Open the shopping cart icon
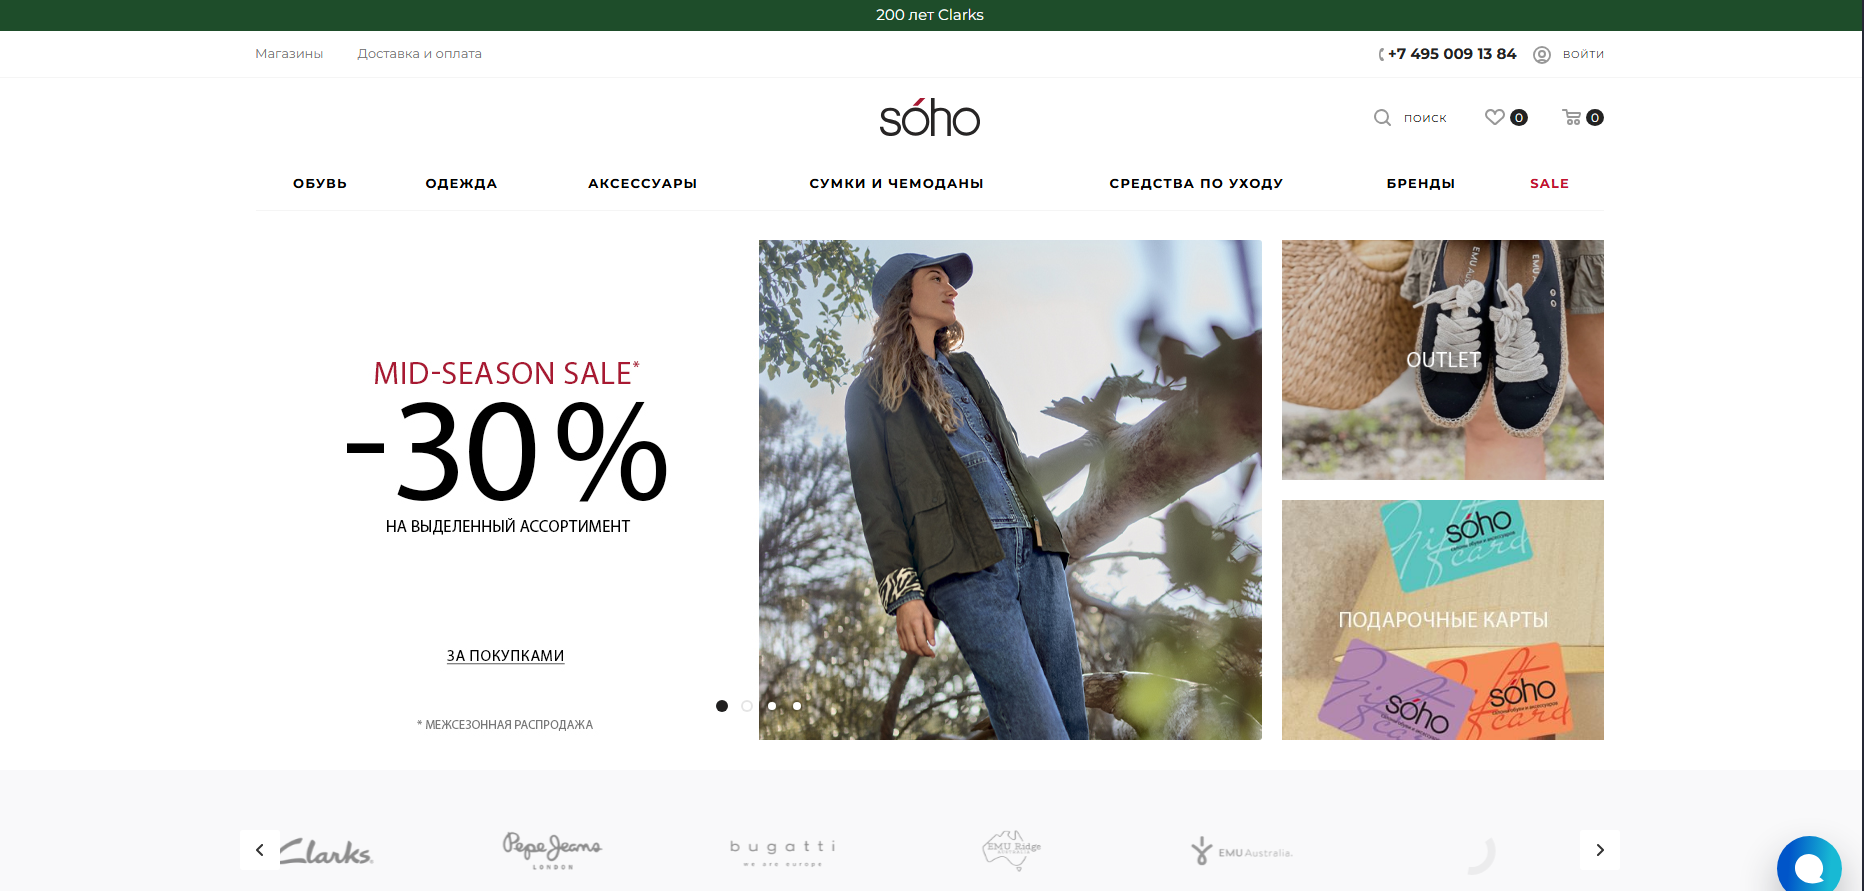Viewport: 1864px width, 891px height. click(1572, 117)
